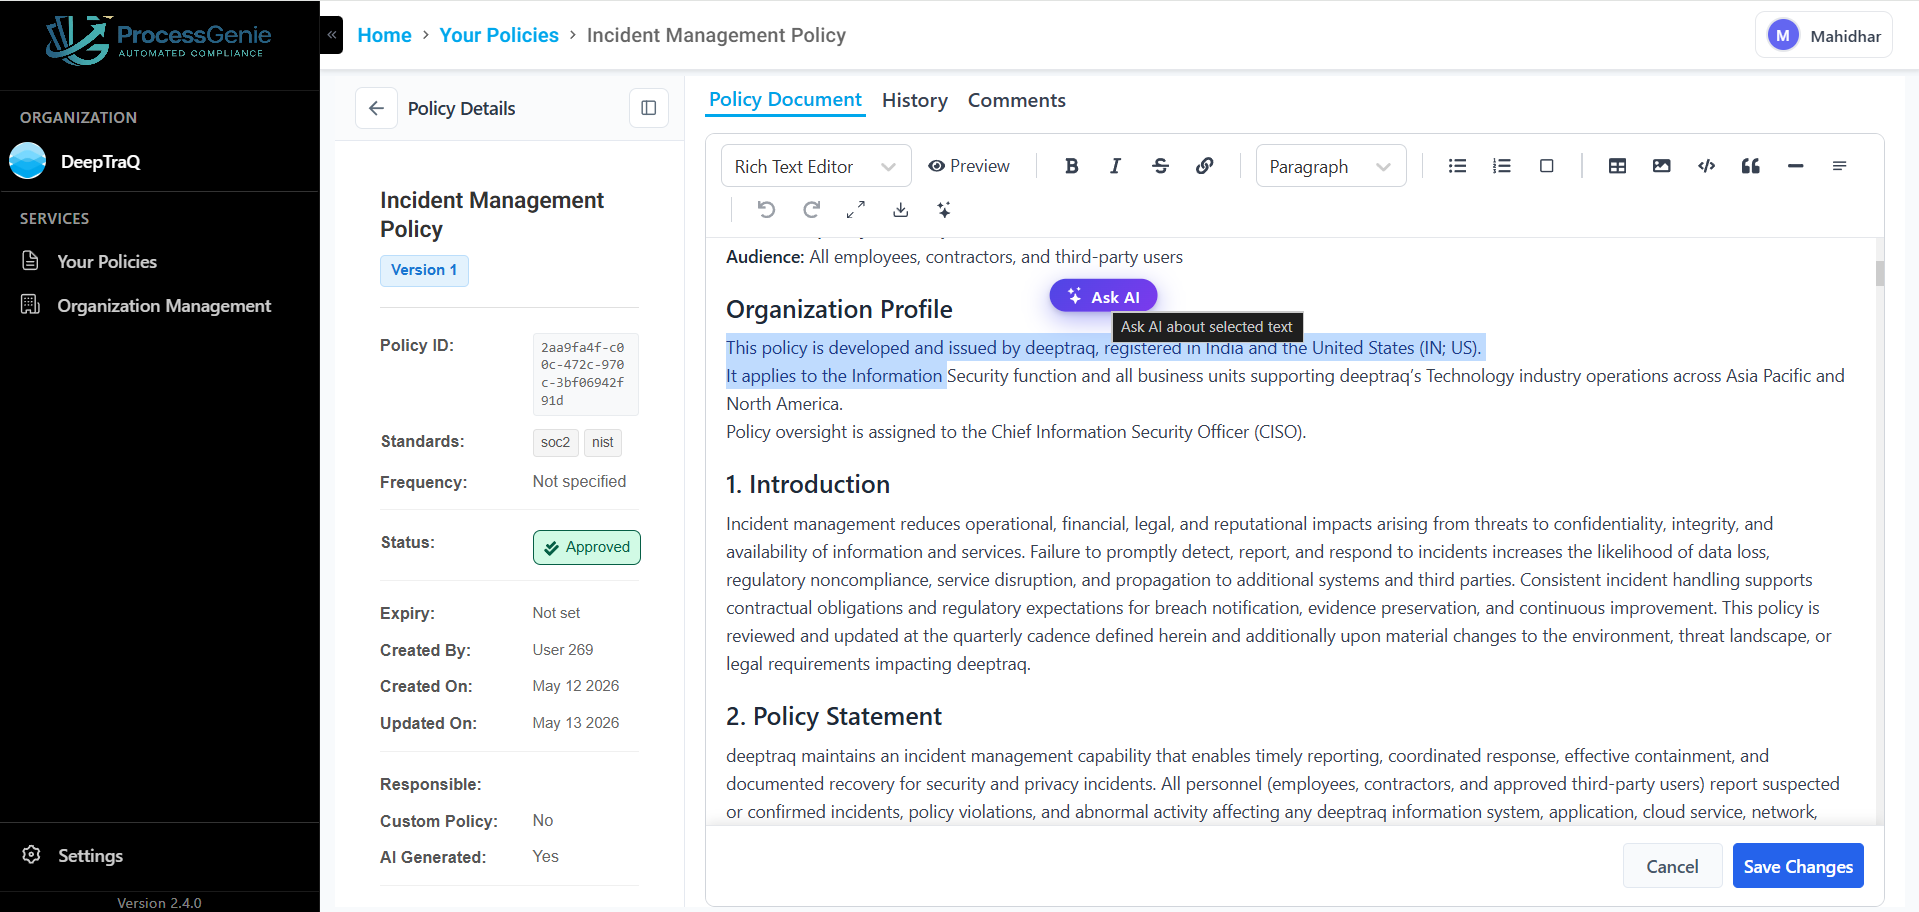Switch to the History tab

pyautogui.click(x=915, y=100)
